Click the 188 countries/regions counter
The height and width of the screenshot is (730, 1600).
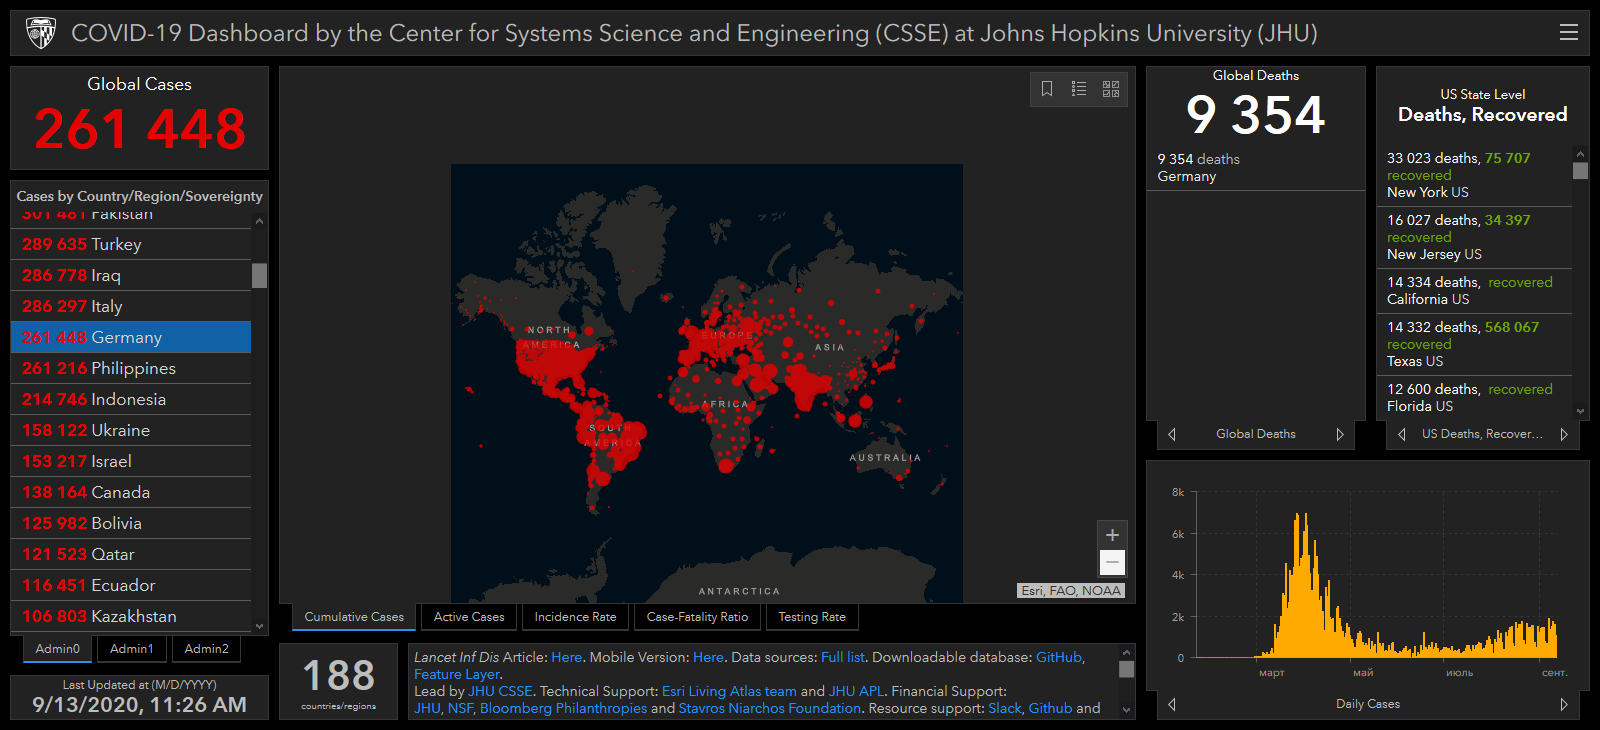[x=339, y=682]
